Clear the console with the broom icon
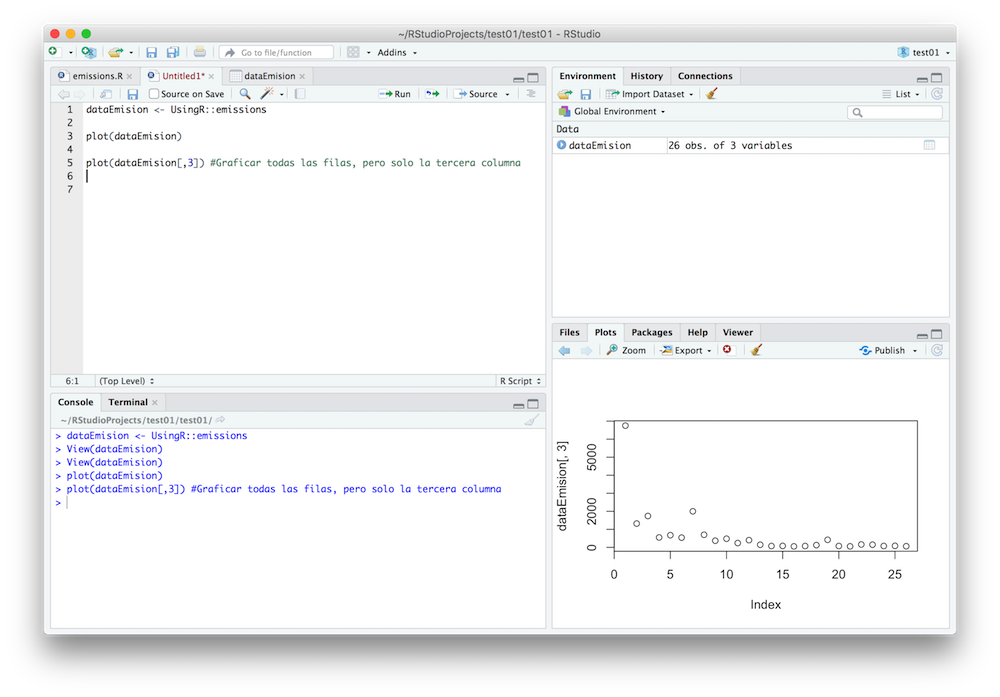This screenshot has height=697, width=1000. [x=533, y=420]
